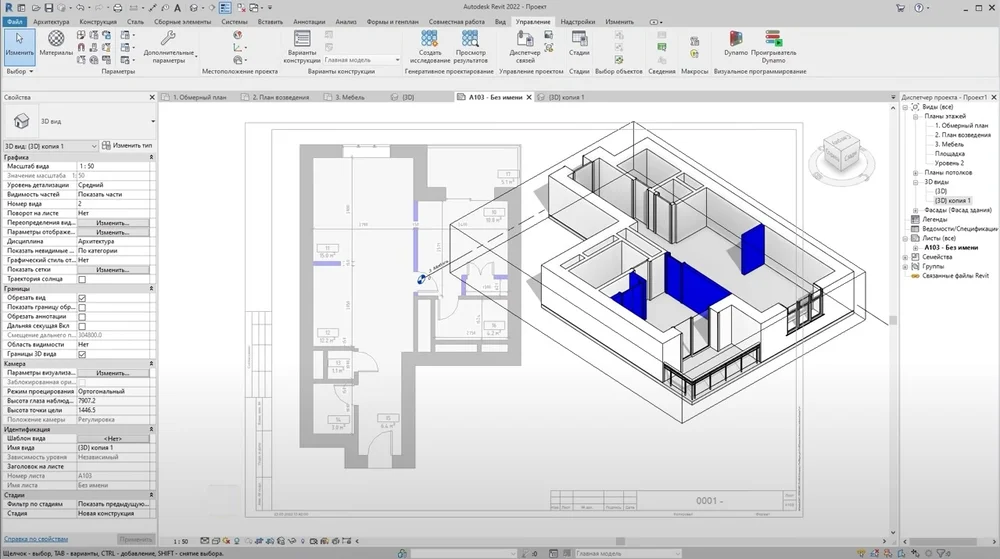
Task: Click Изменить button for Переопределения видимости
Action: tap(113, 223)
